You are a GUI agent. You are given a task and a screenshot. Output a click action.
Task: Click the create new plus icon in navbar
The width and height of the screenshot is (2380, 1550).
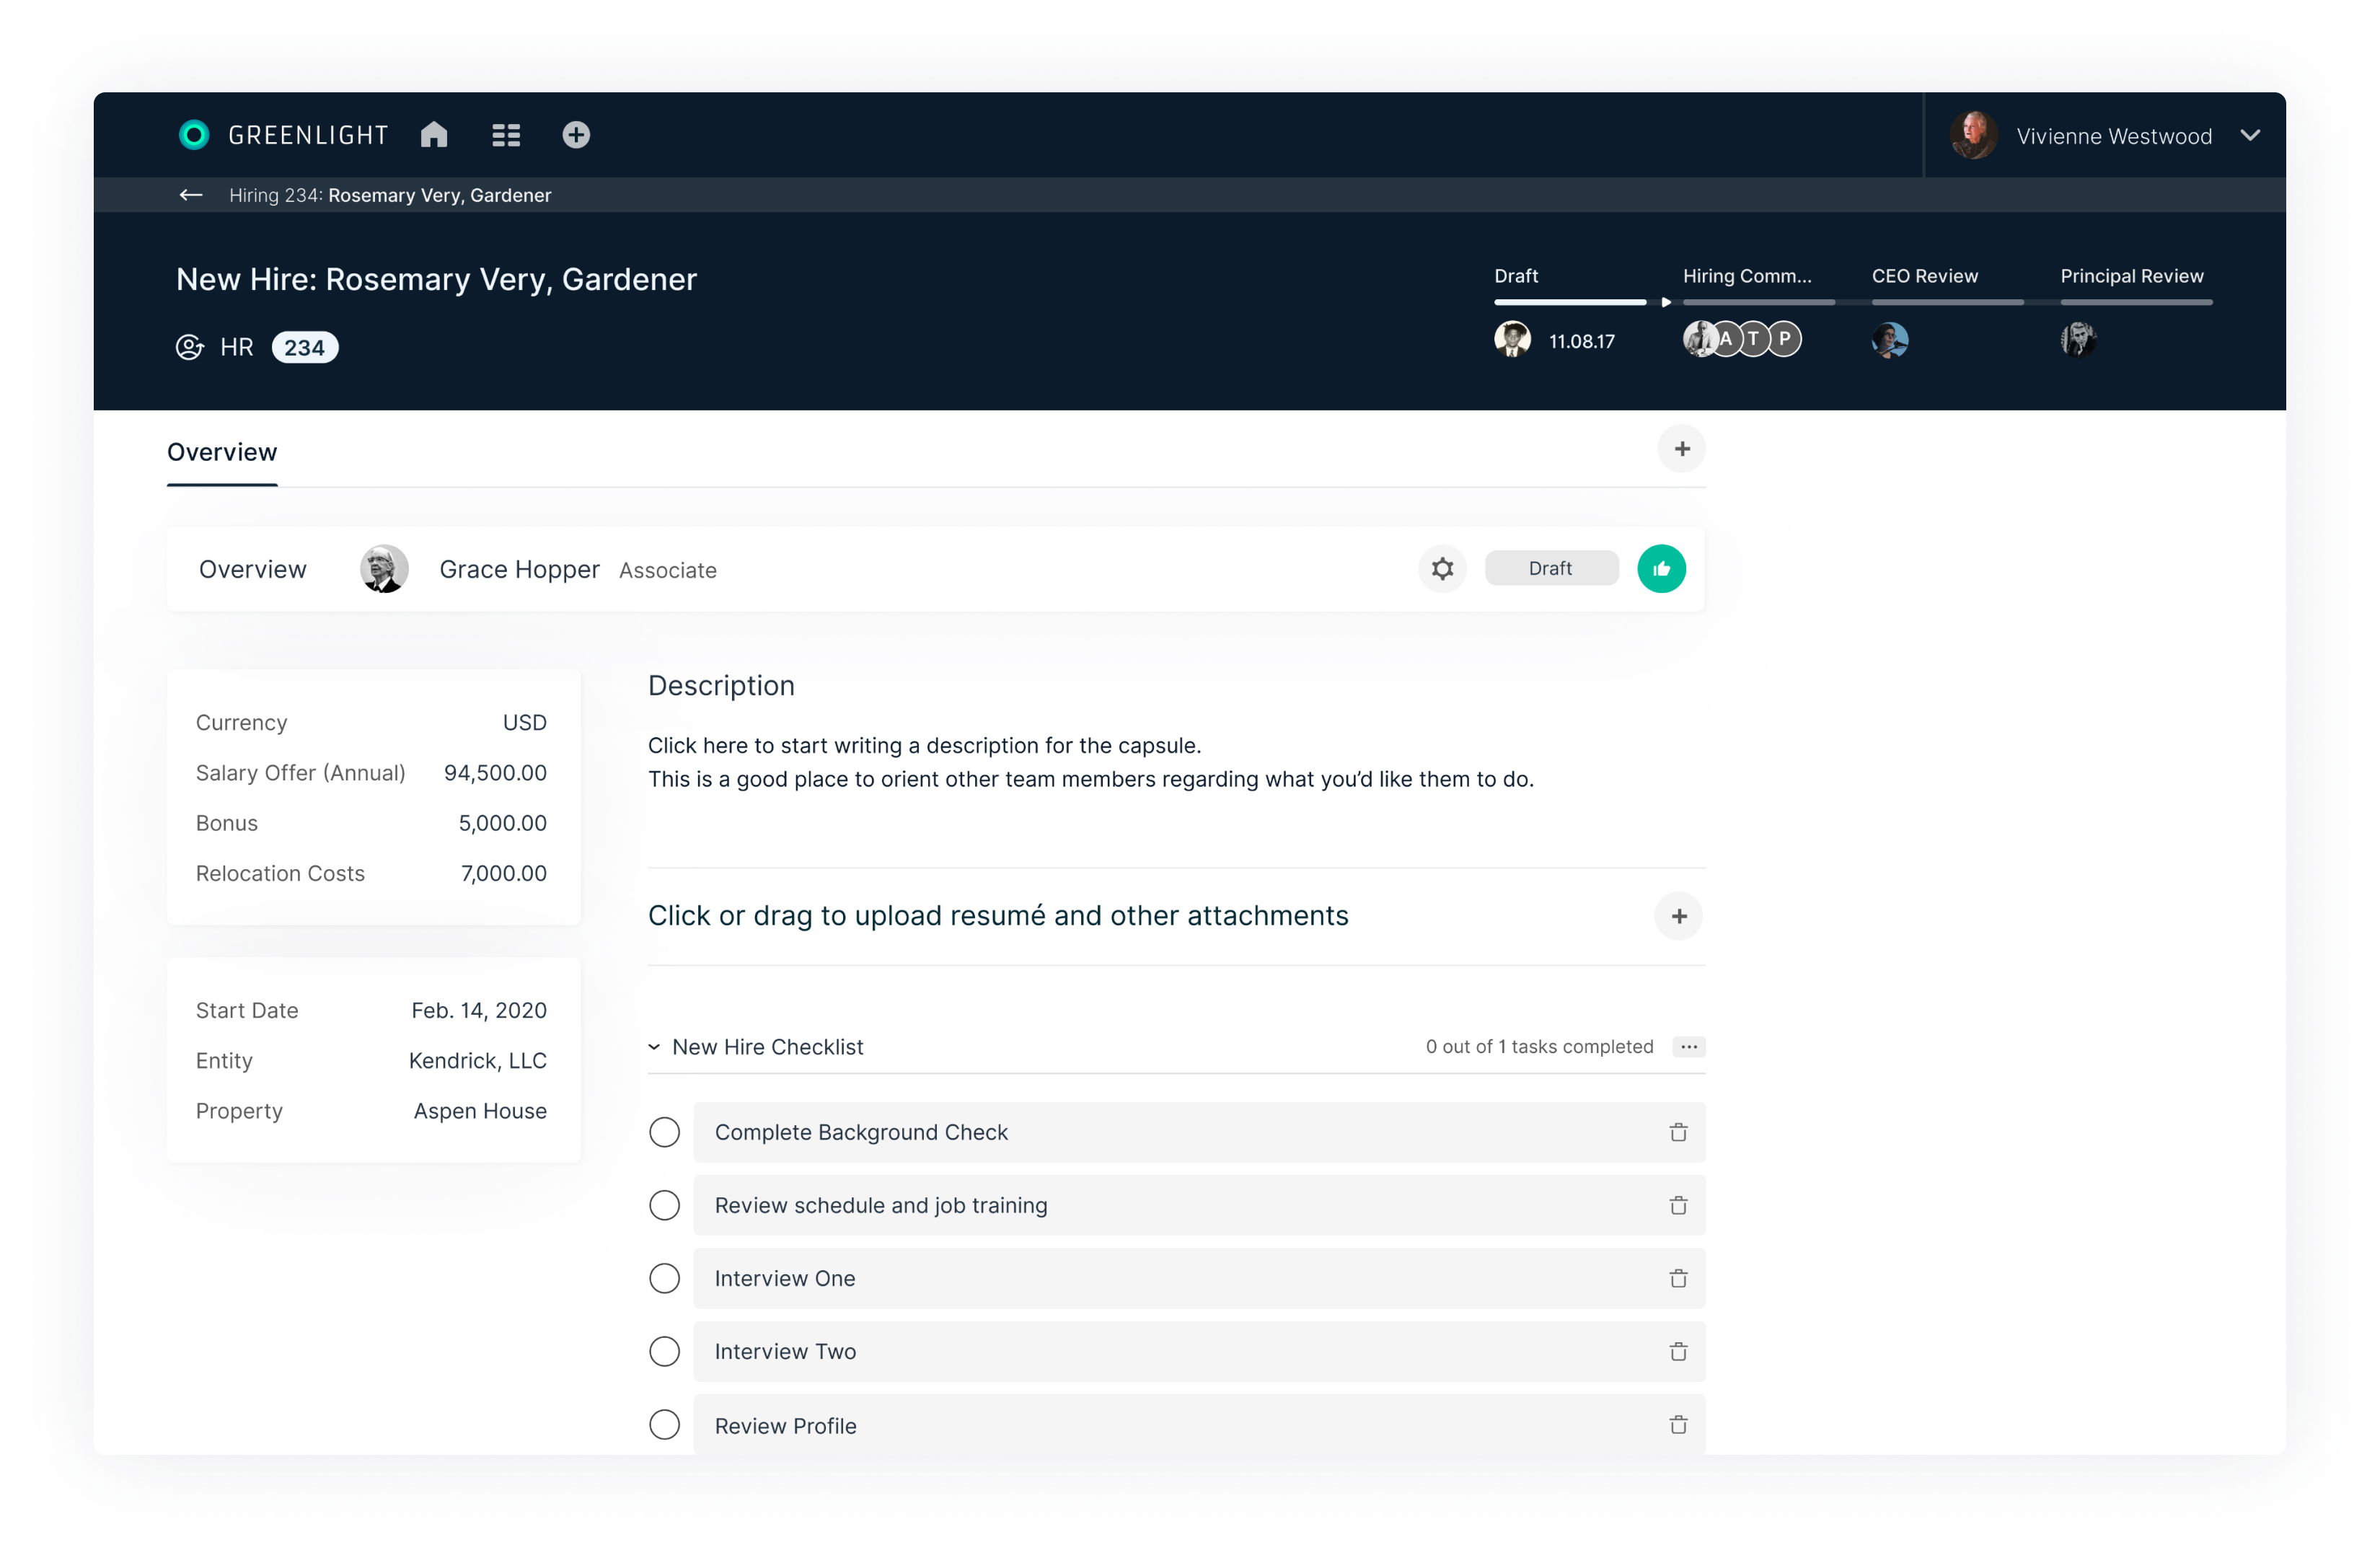[x=576, y=135]
